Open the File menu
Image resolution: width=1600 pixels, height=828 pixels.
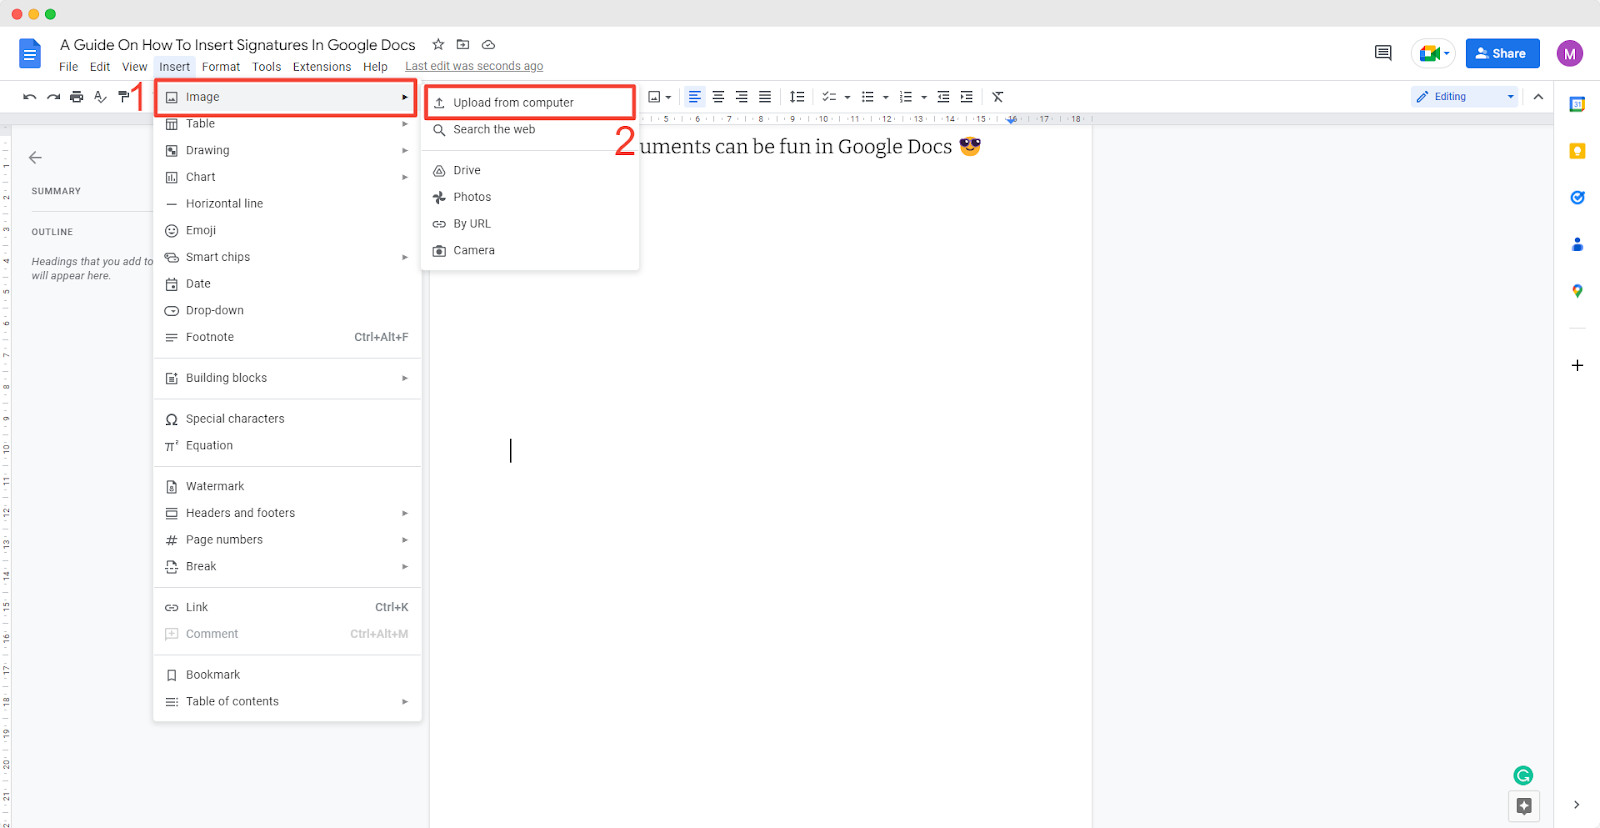68,67
